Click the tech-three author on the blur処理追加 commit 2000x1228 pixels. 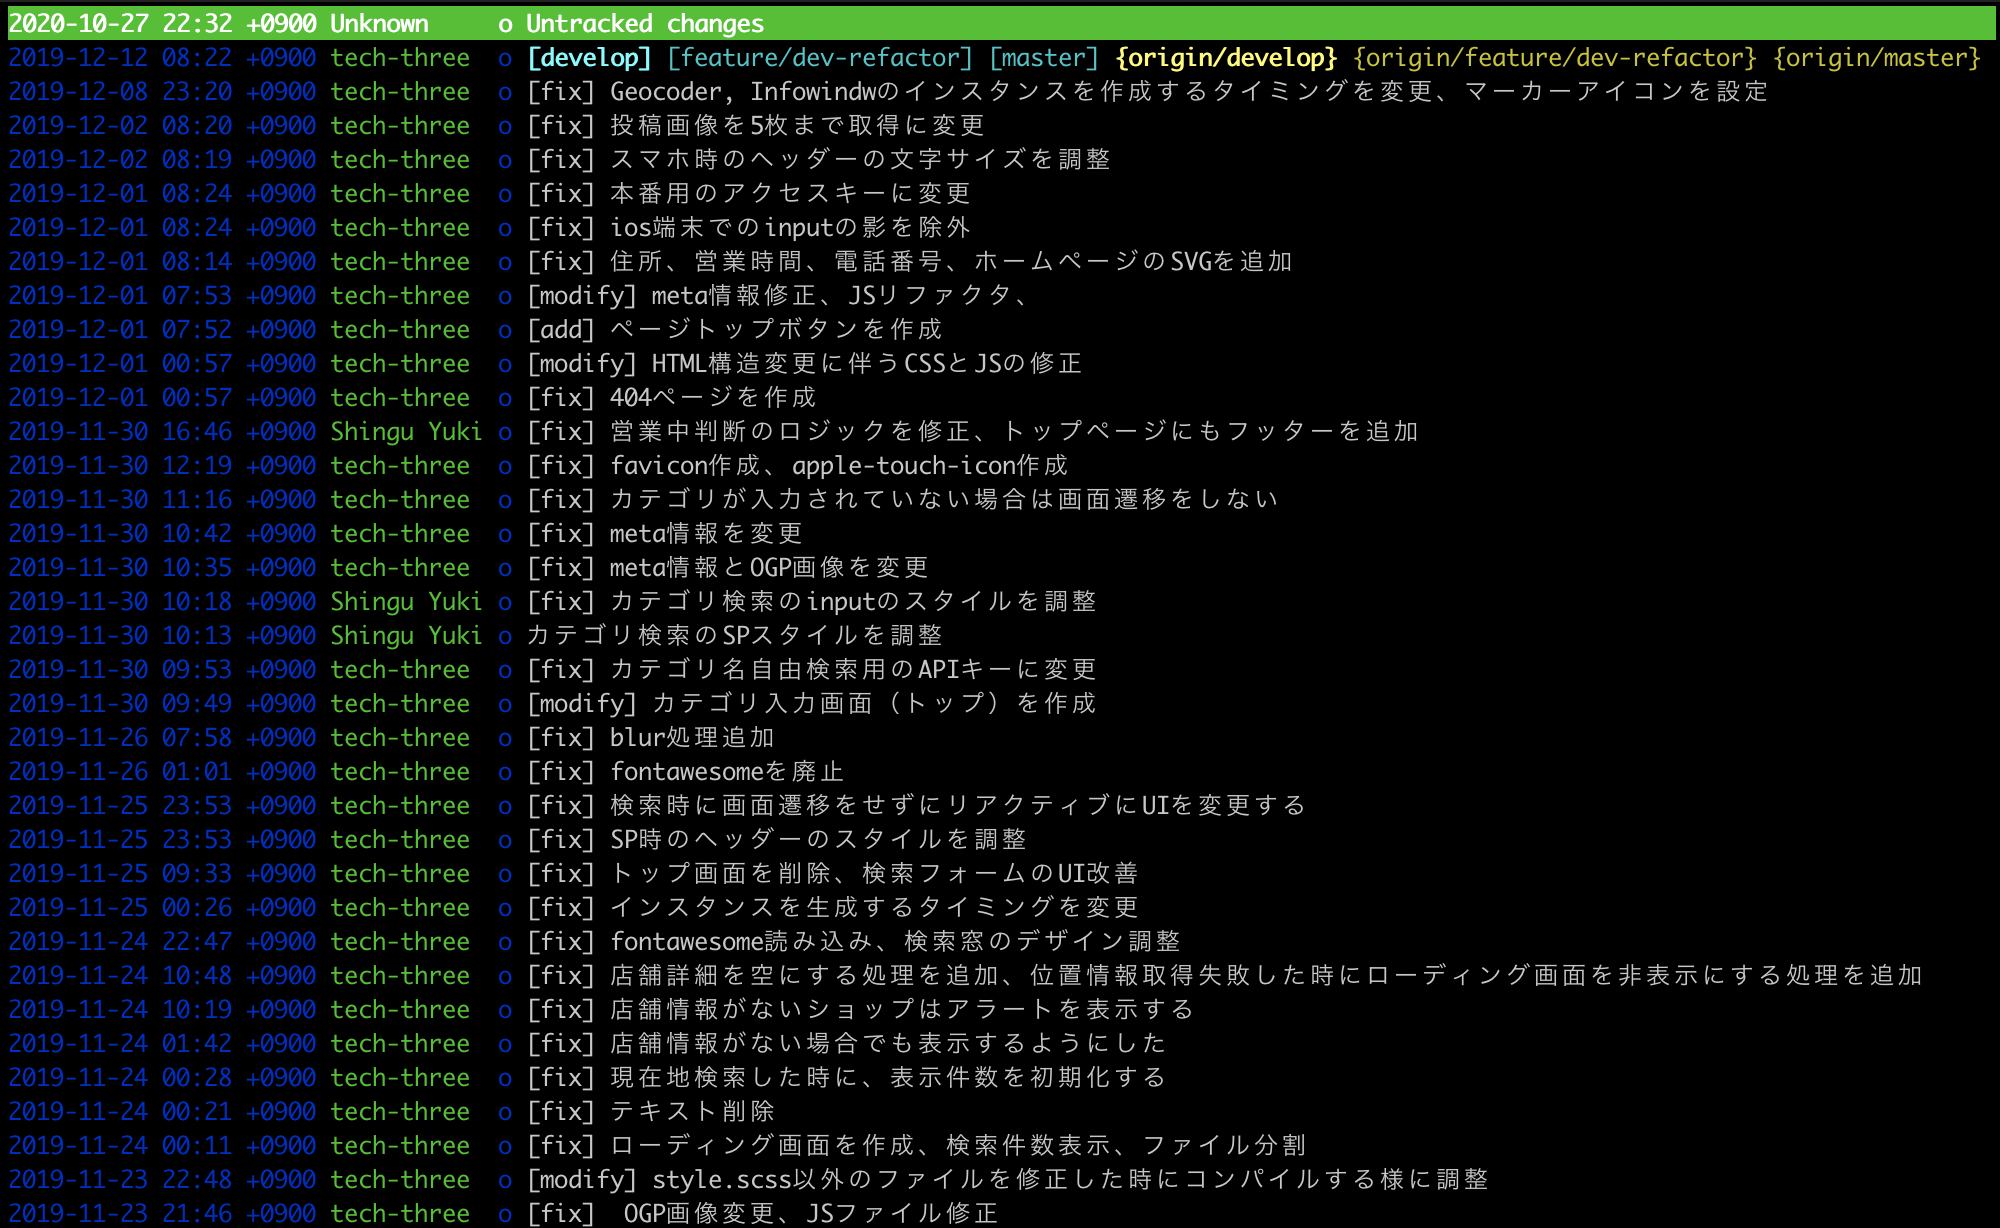tap(399, 737)
